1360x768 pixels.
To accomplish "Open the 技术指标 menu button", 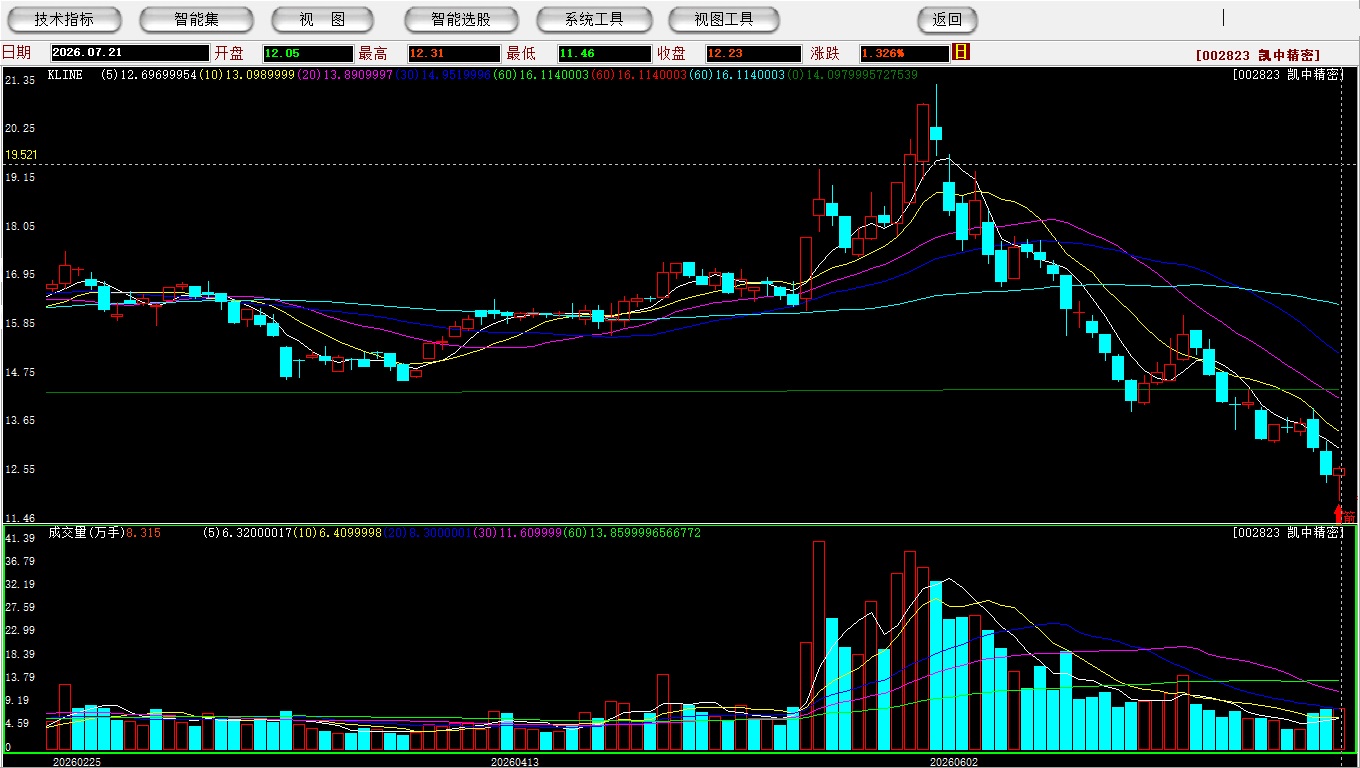I will 65,19.
